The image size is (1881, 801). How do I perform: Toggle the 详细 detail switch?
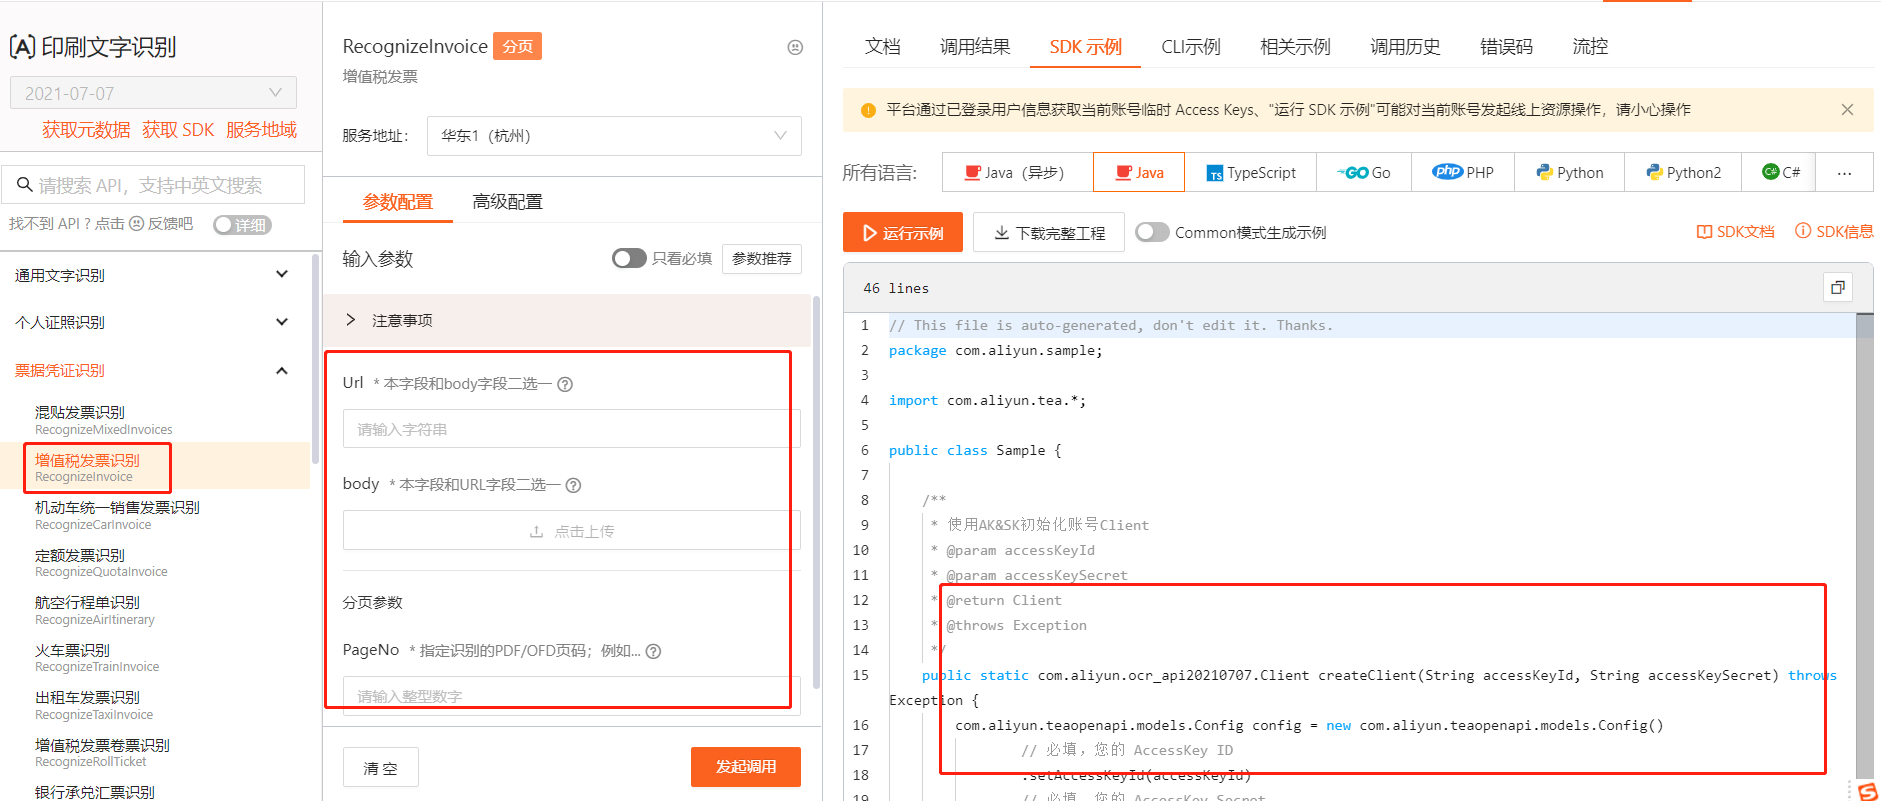point(242,225)
